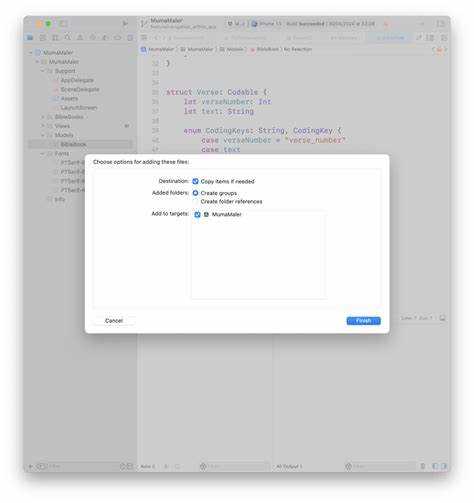Collapse the MumaMaler project root
This screenshot has width=474, height=503.
[x=31, y=53]
